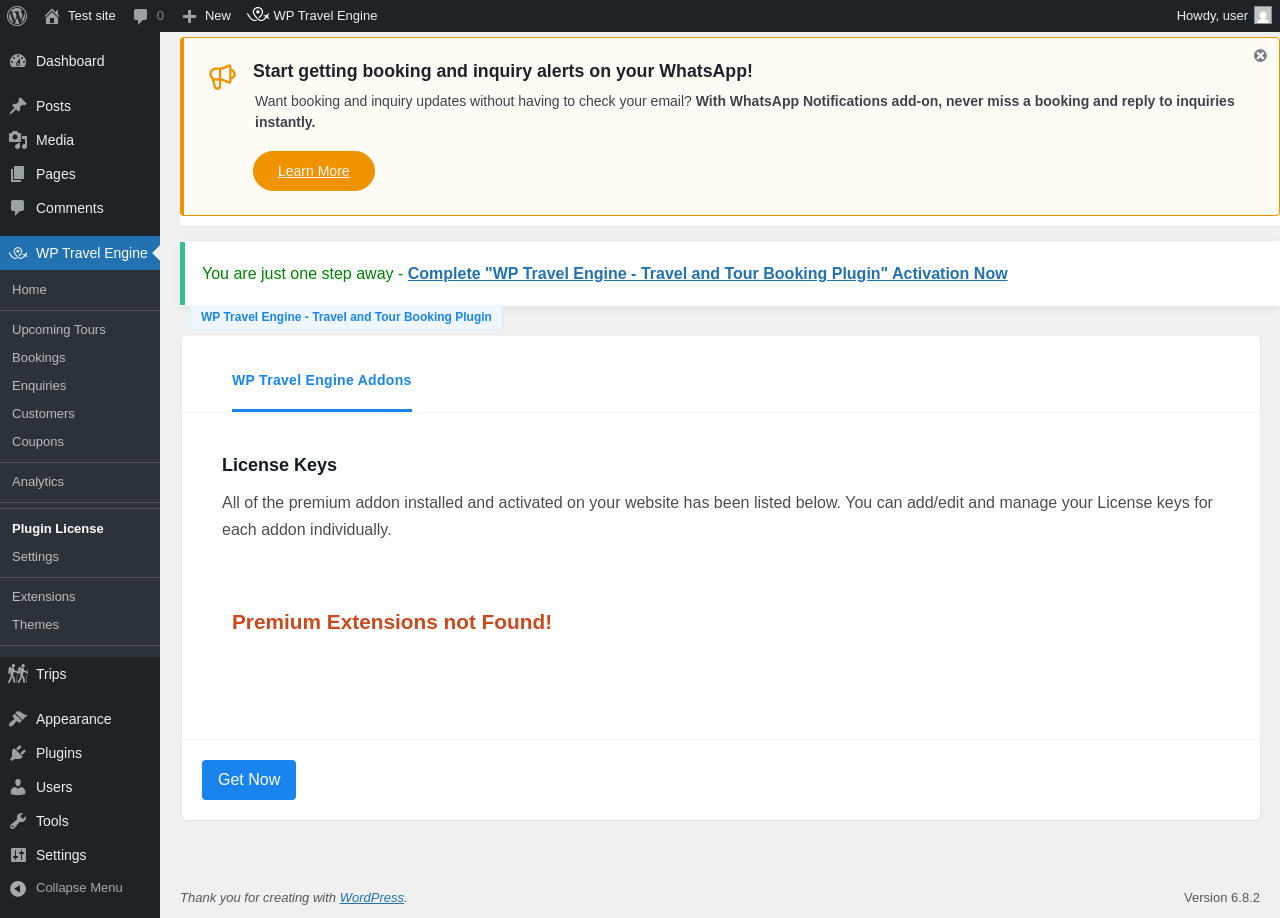Click the New plus icon

(x=189, y=16)
